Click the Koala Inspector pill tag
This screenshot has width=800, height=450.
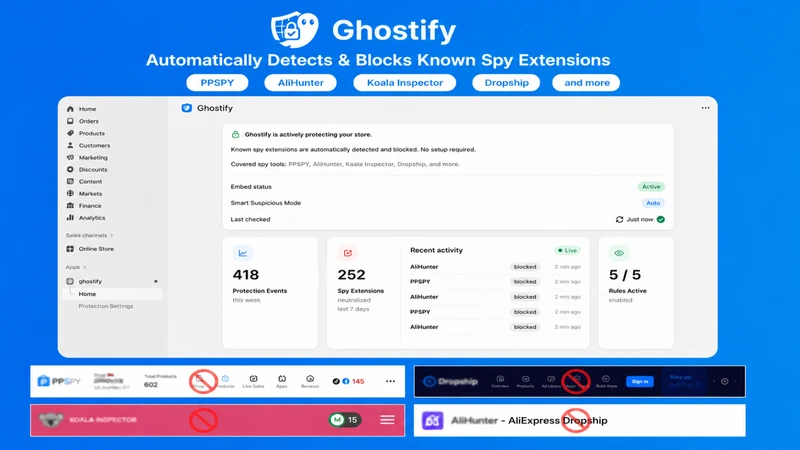pyautogui.click(x=405, y=83)
